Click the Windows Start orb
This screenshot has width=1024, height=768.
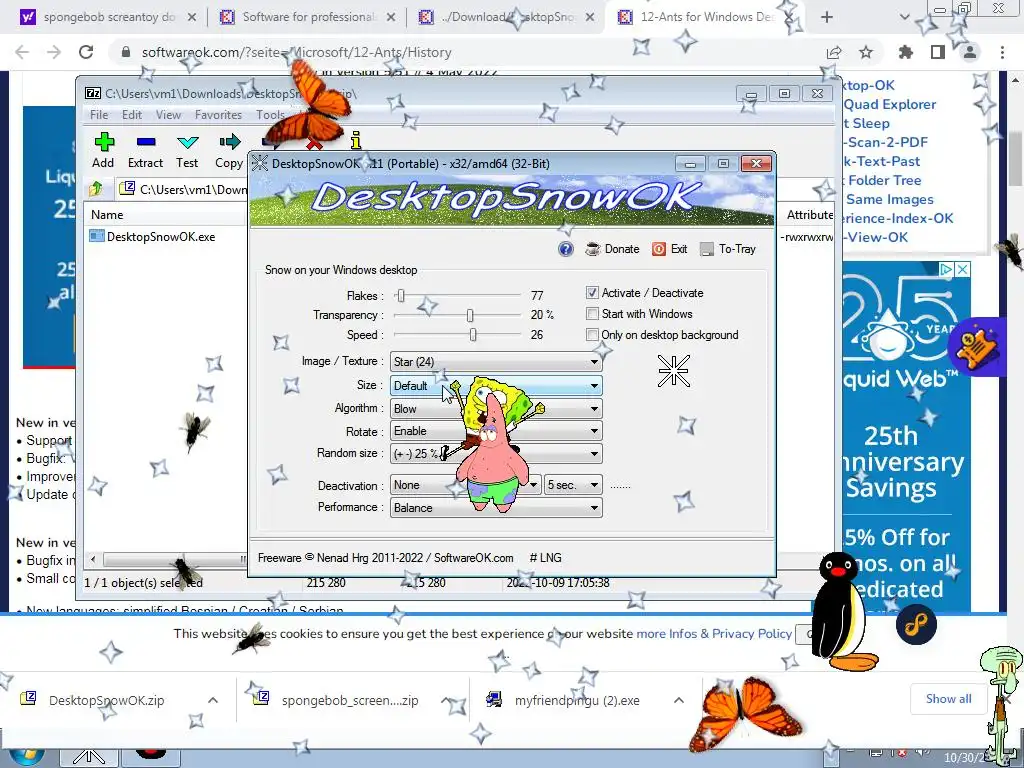pyautogui.click(x=26, y=756)
